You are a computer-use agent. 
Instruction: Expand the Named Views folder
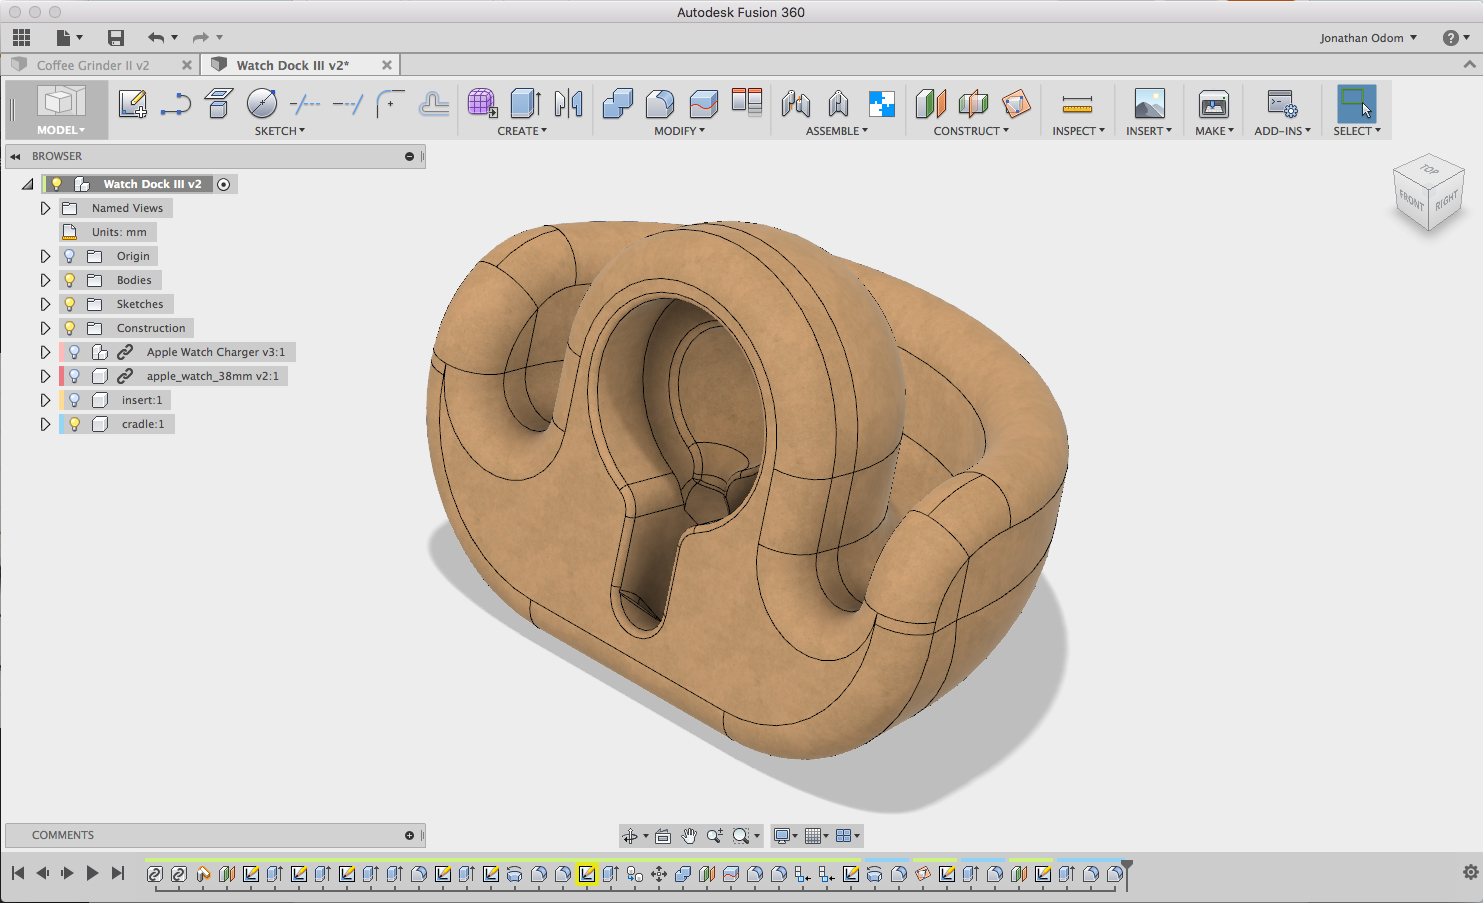tap(45, 208)
